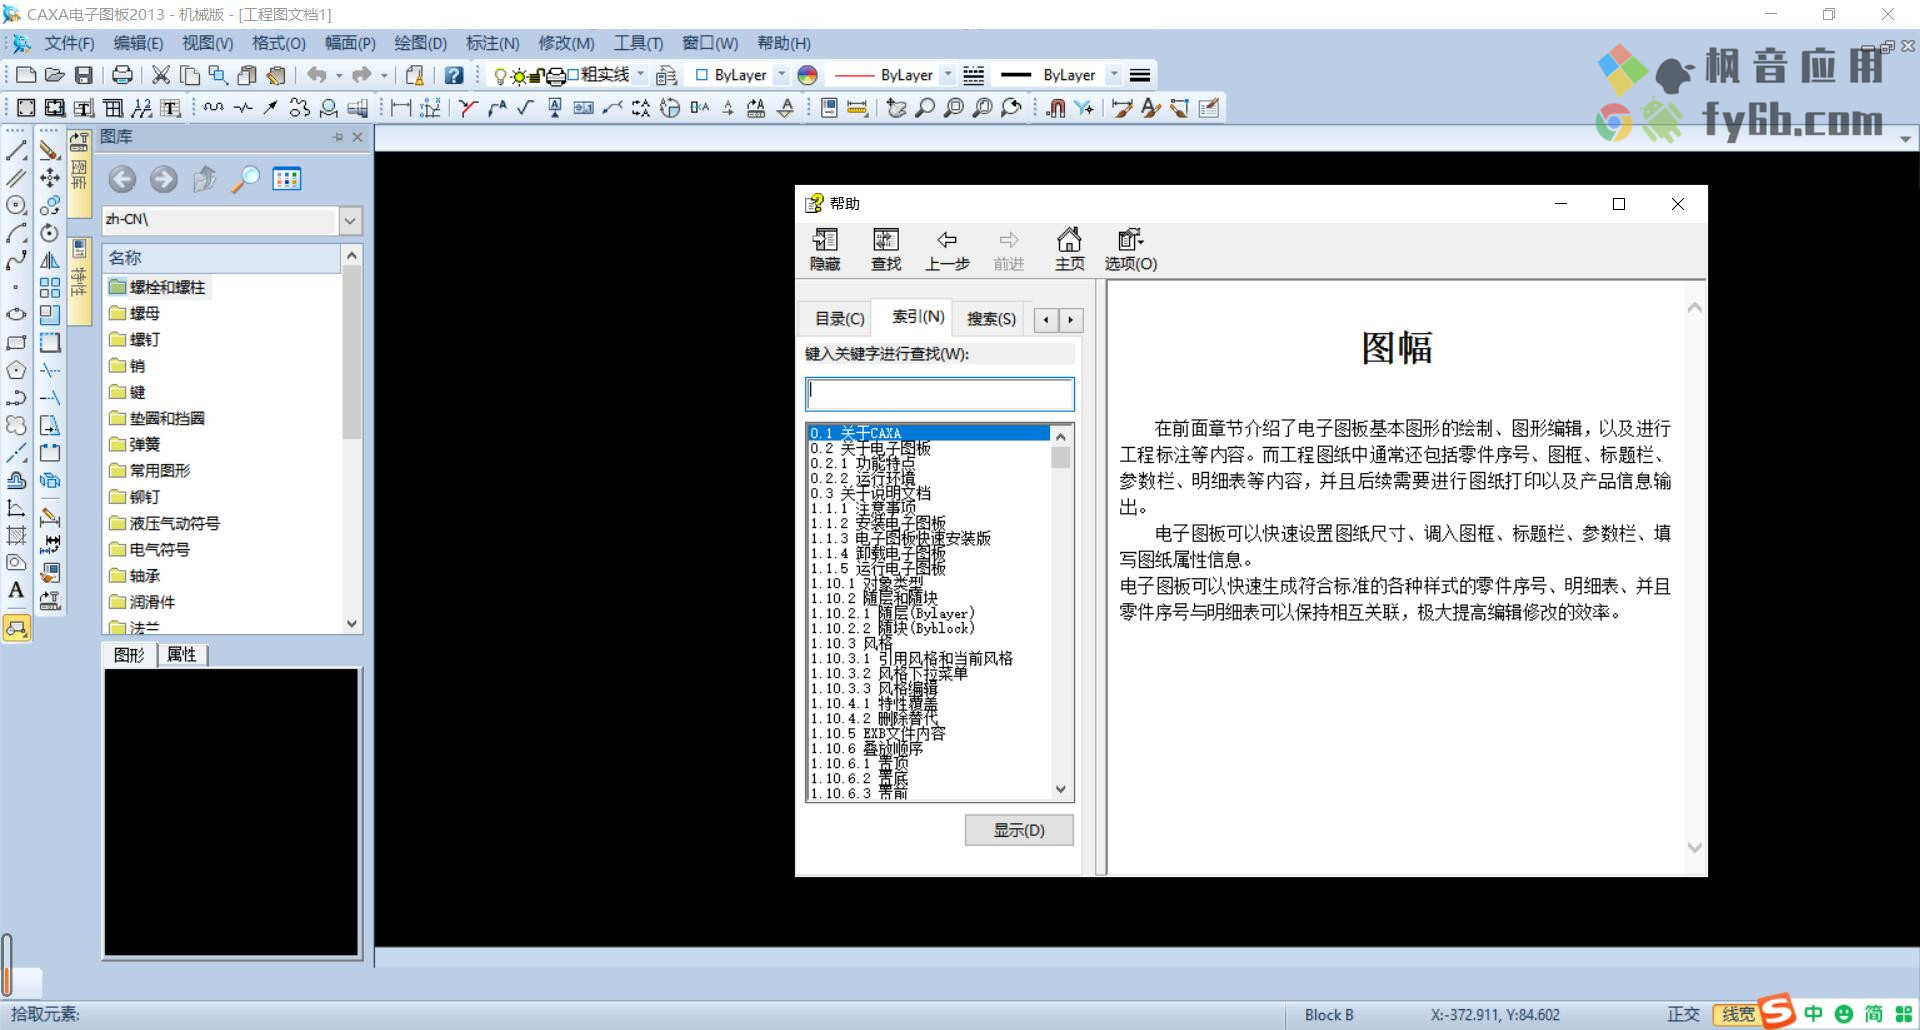Click the keyword search input field

tap(940, 394)
